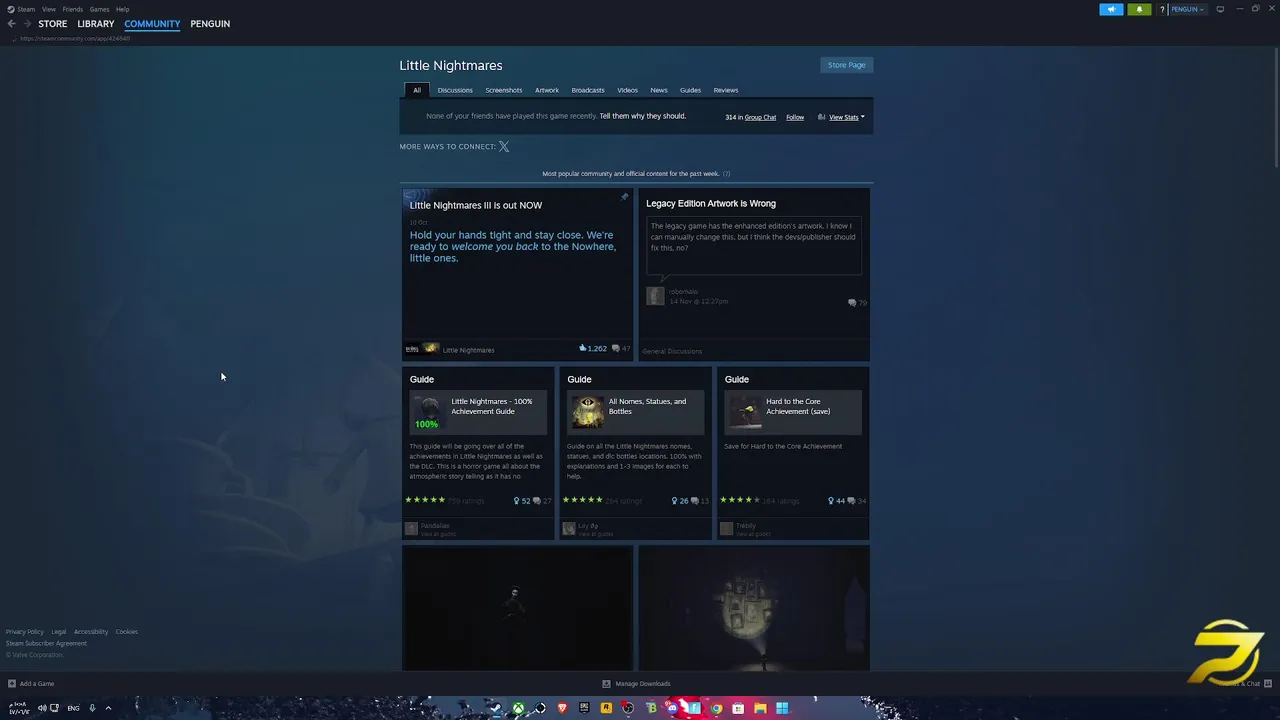Switch to the Guides tab

tap(690, 90)
